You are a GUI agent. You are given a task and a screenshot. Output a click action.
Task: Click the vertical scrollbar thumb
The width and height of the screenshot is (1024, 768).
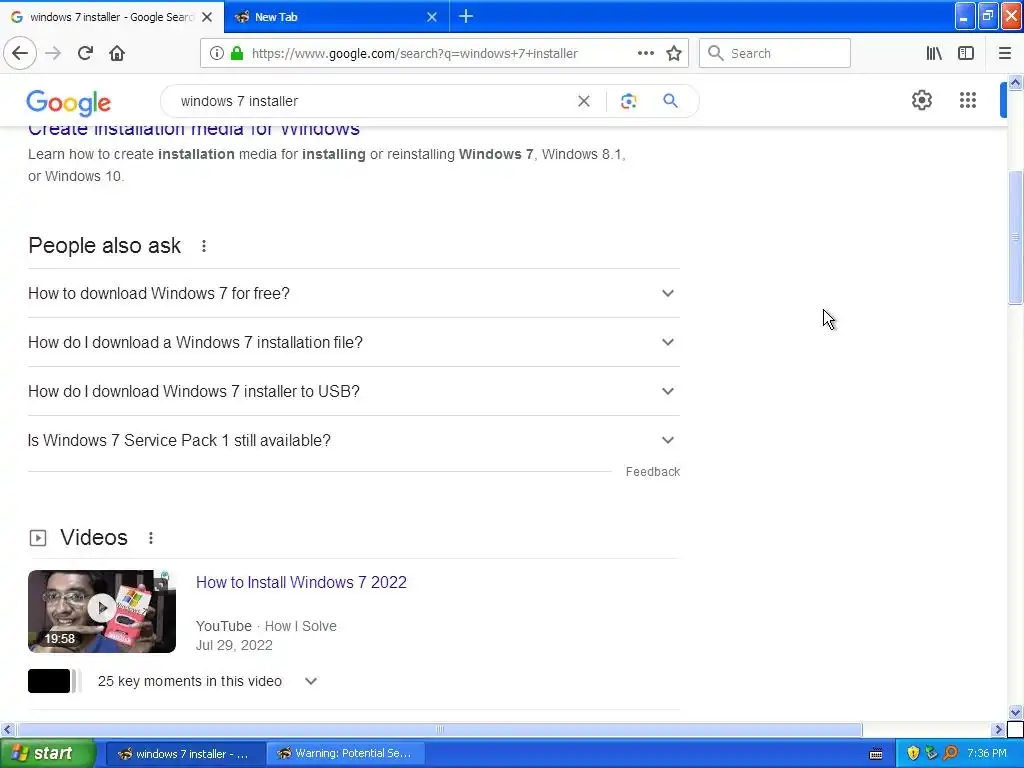1015,238
